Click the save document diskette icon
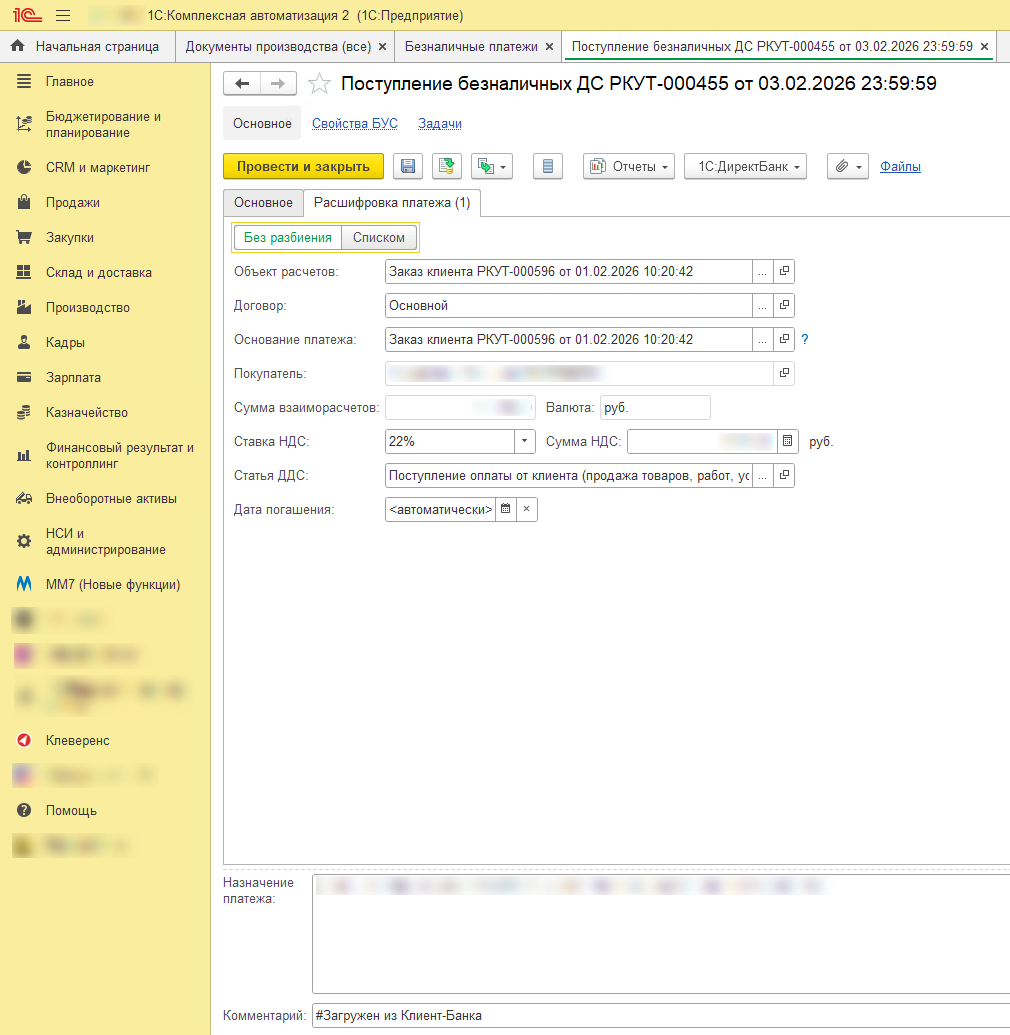The image size is (1010, 1035). pyautogui.click(x=408, y=166)
